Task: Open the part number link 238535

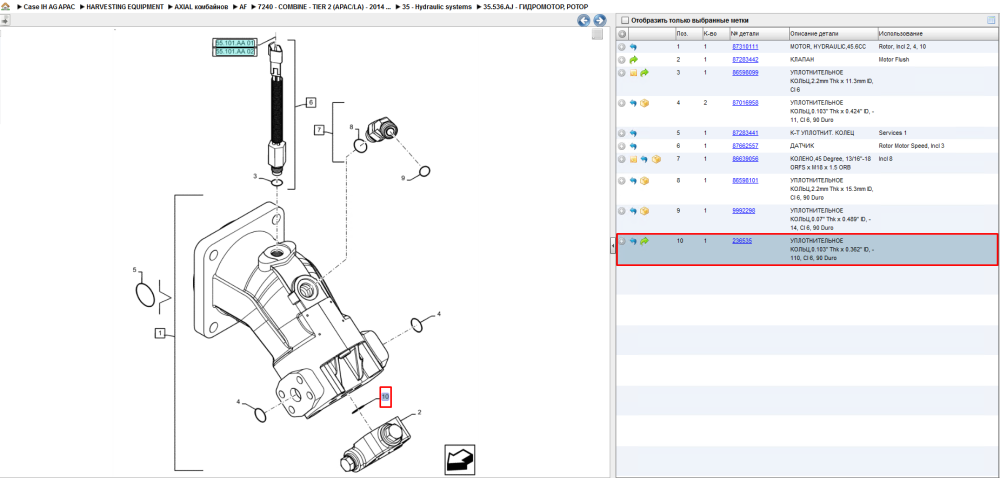Action: coord(742,242)
